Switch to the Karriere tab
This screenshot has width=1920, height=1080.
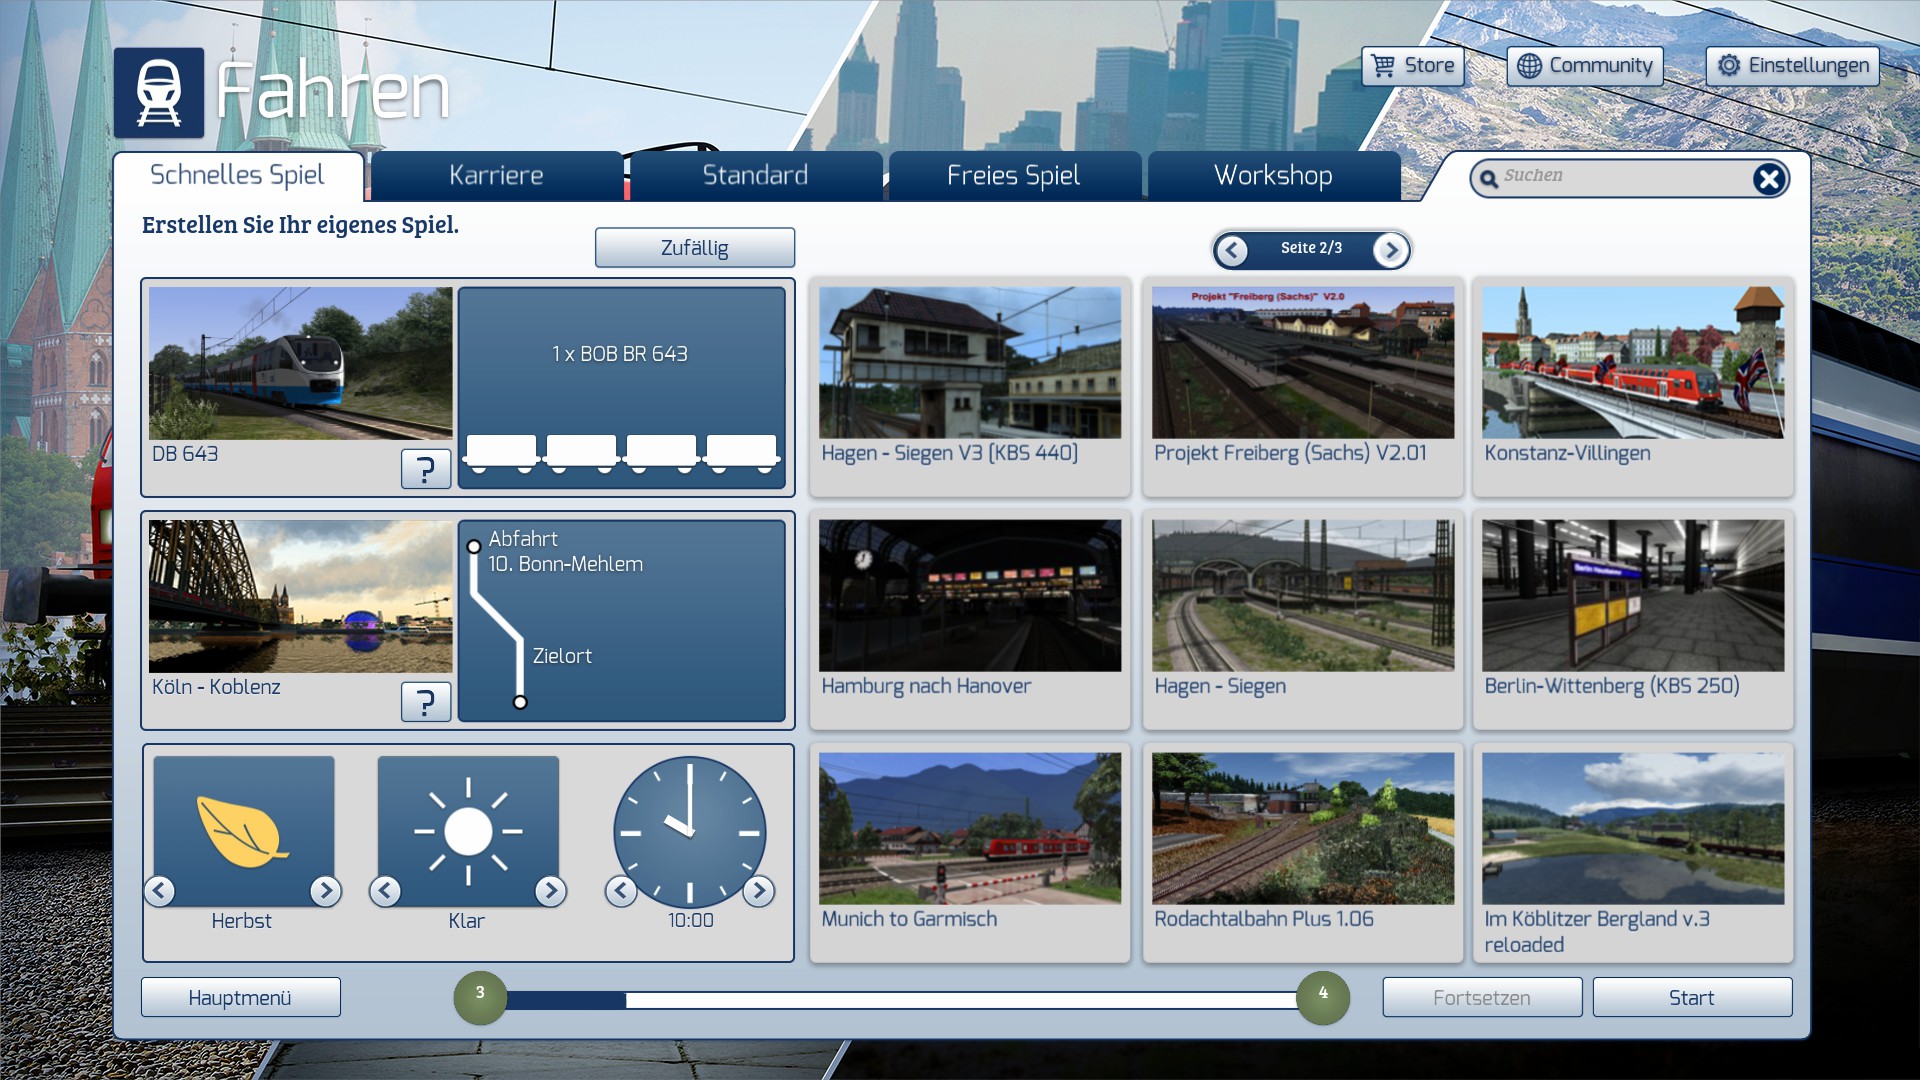click(496, 176)
